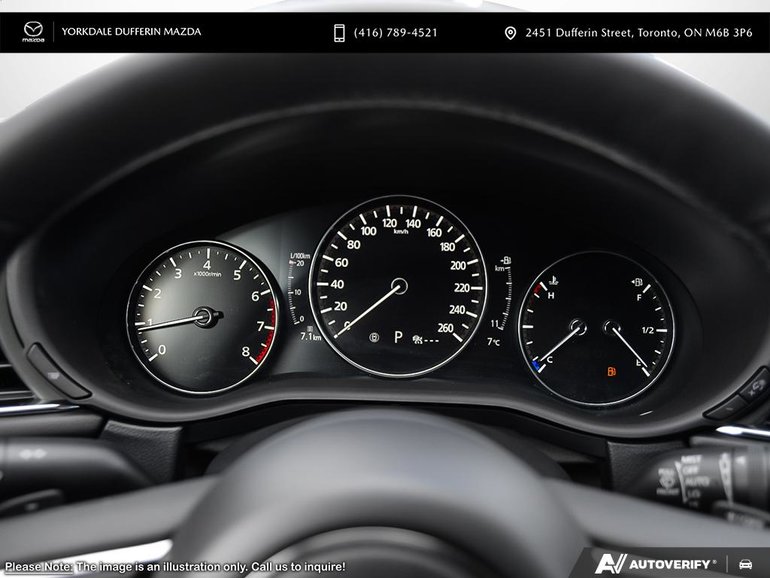Click the Mazda logo in the banner

coord(35,32)
